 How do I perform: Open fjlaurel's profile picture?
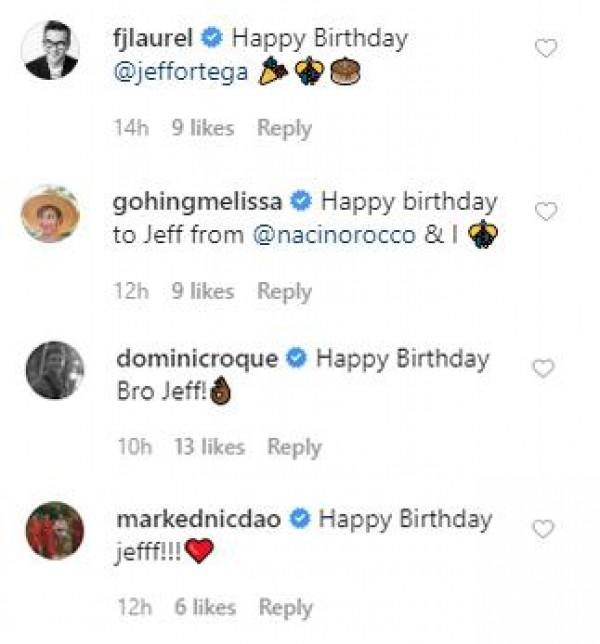point(51,50)
